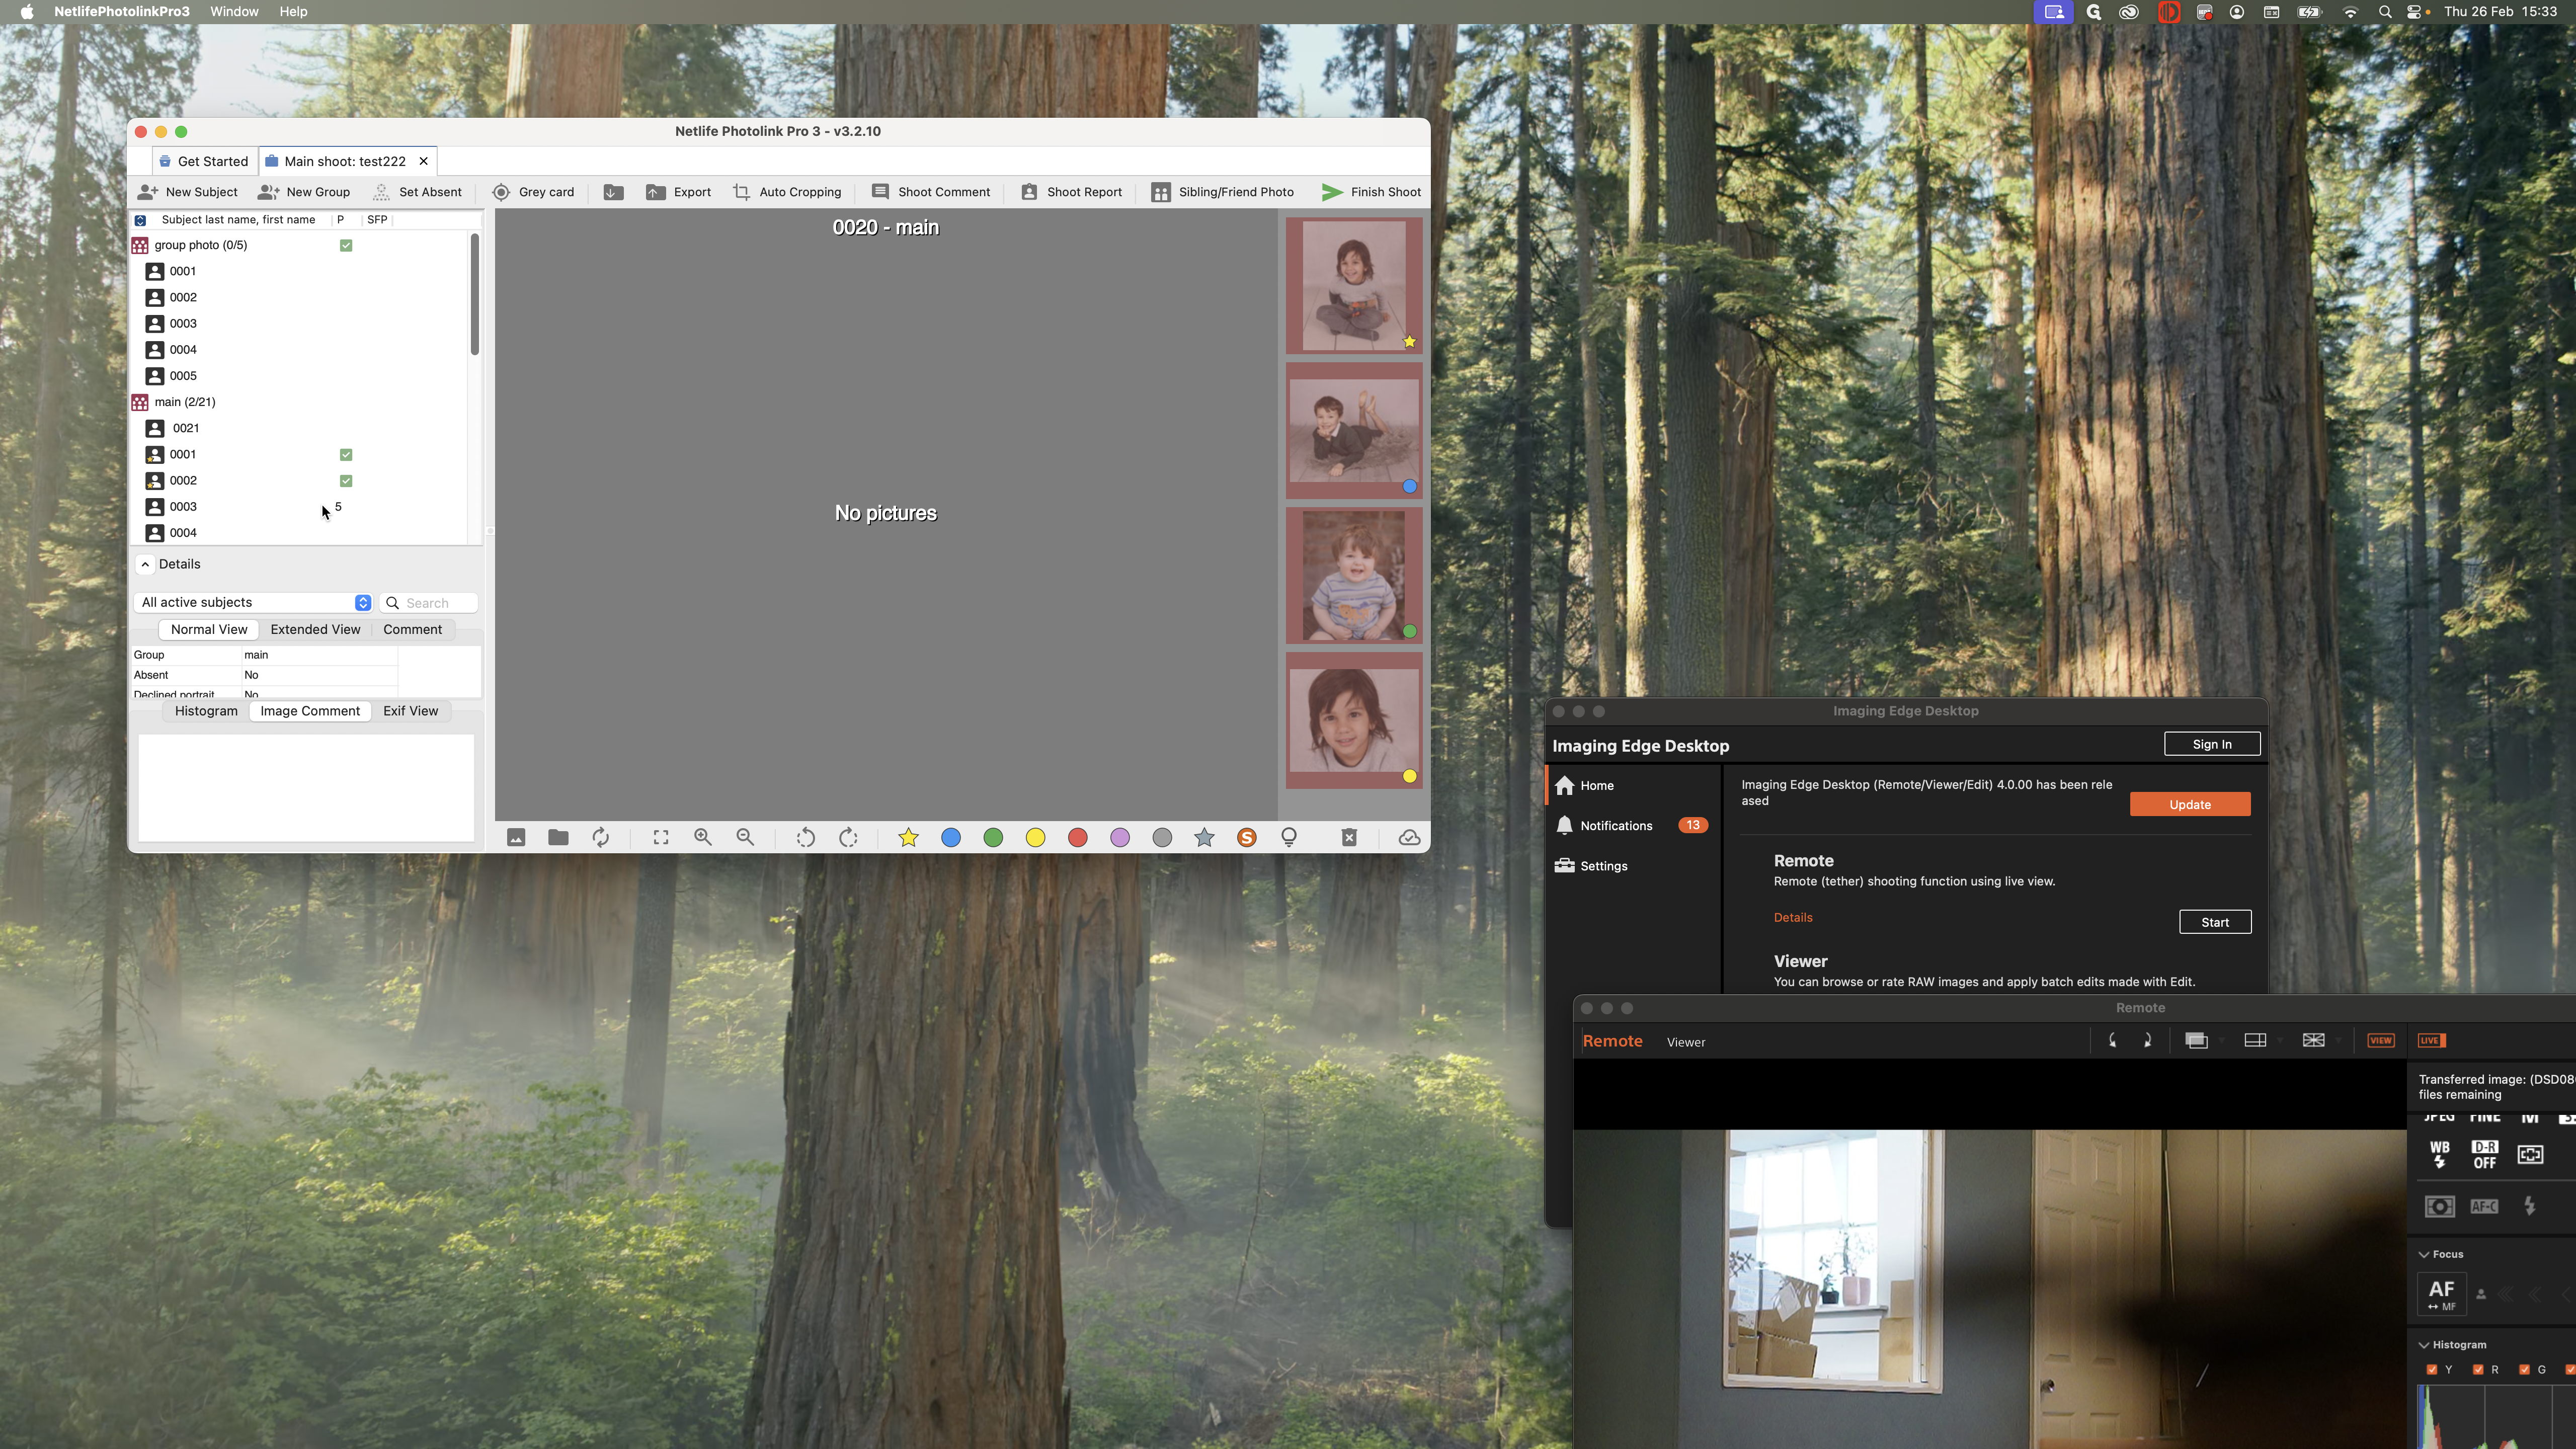Click the rotate counterclockwise icon
The image size is (2576, 1449).
pyautogui.click(x=805, y=838)
